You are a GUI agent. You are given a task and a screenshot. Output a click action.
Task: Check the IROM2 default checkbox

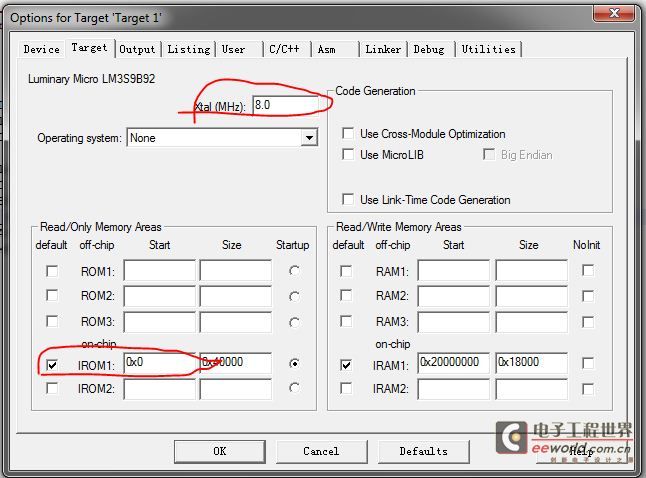52,388
